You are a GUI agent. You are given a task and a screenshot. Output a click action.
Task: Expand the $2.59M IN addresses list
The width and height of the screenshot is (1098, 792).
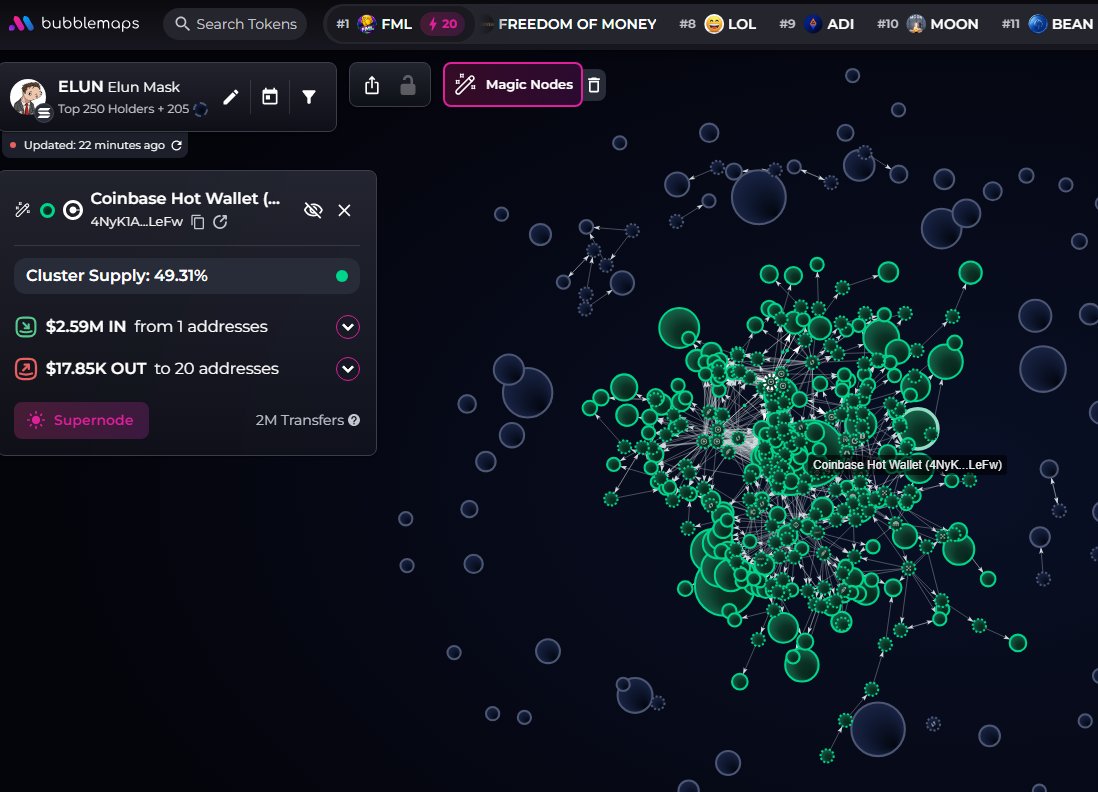click(348, 327)
